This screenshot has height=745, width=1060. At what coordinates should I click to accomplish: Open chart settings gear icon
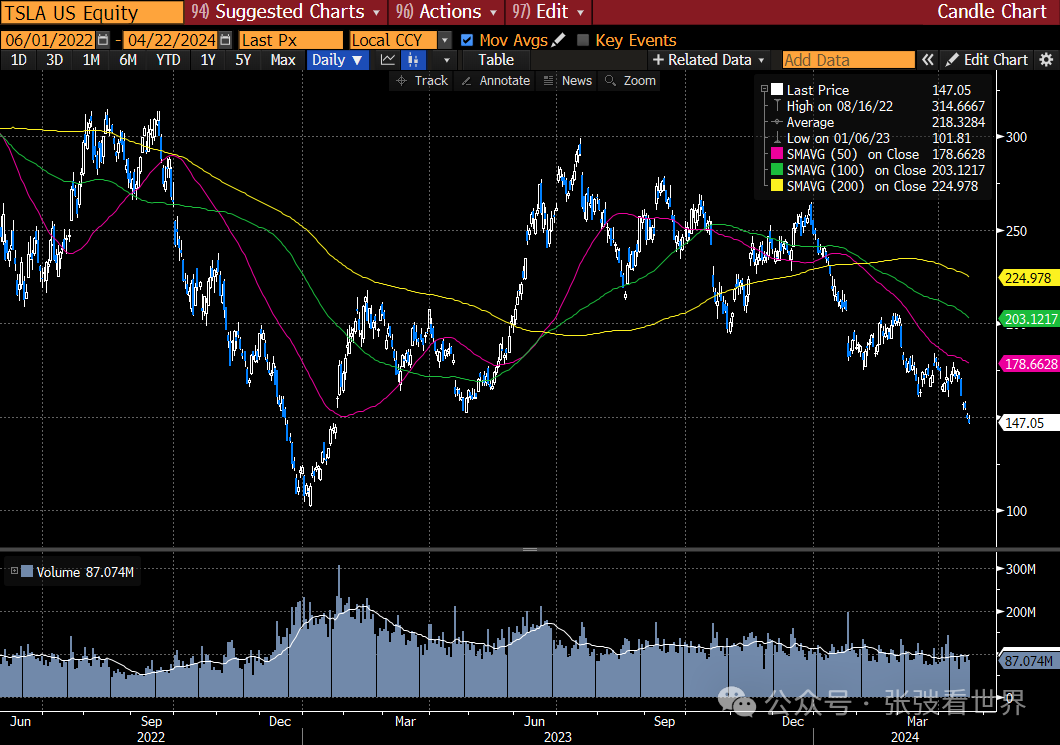(1046, 59)
